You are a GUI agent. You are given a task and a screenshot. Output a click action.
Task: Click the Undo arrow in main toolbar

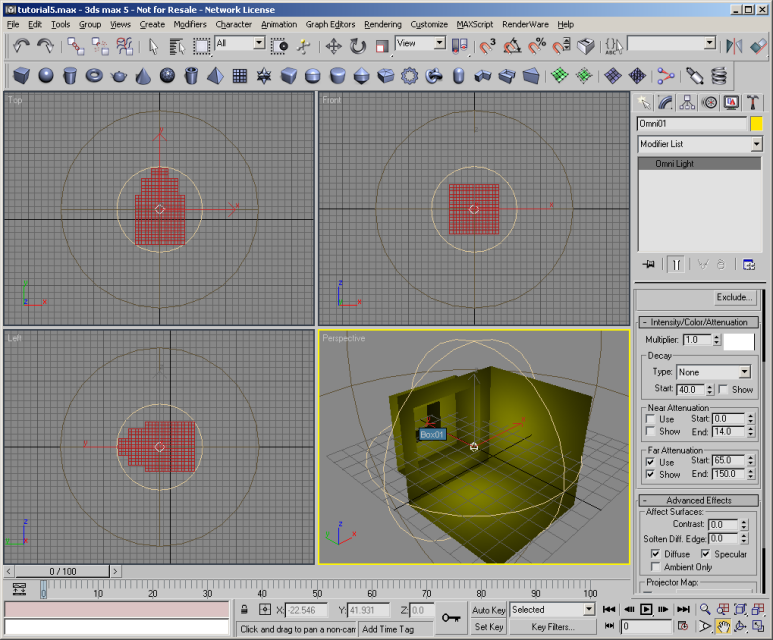tap(21, 45)
